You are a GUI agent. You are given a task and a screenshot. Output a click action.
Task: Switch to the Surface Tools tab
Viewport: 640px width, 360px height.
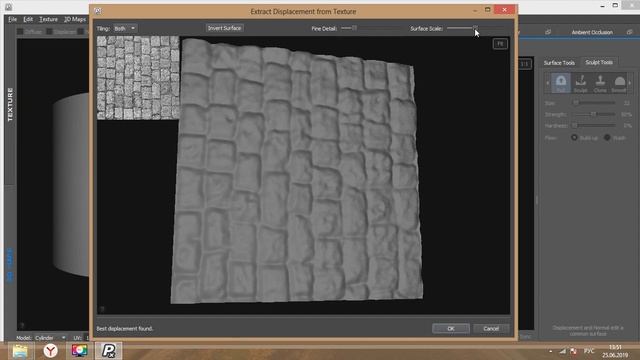(x=559, y=62)
